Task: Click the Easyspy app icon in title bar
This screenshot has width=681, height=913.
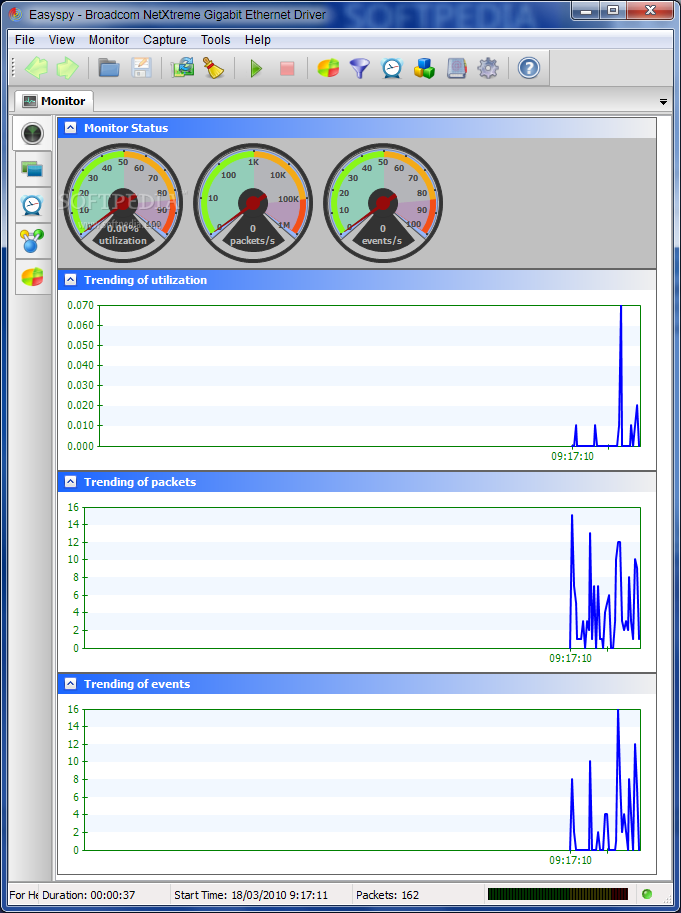Action: pos(15,14)
